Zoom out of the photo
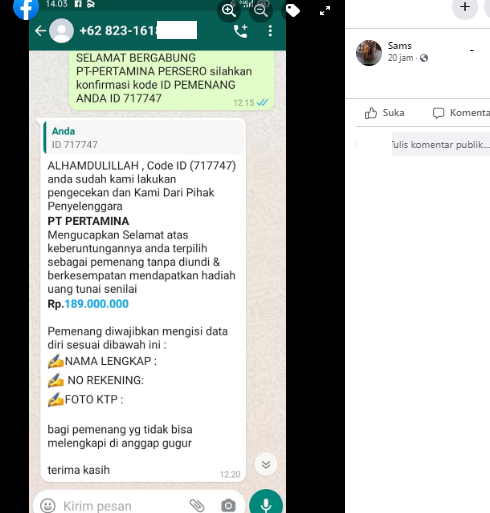Screen dimensions: 490x513 (261, 11)
